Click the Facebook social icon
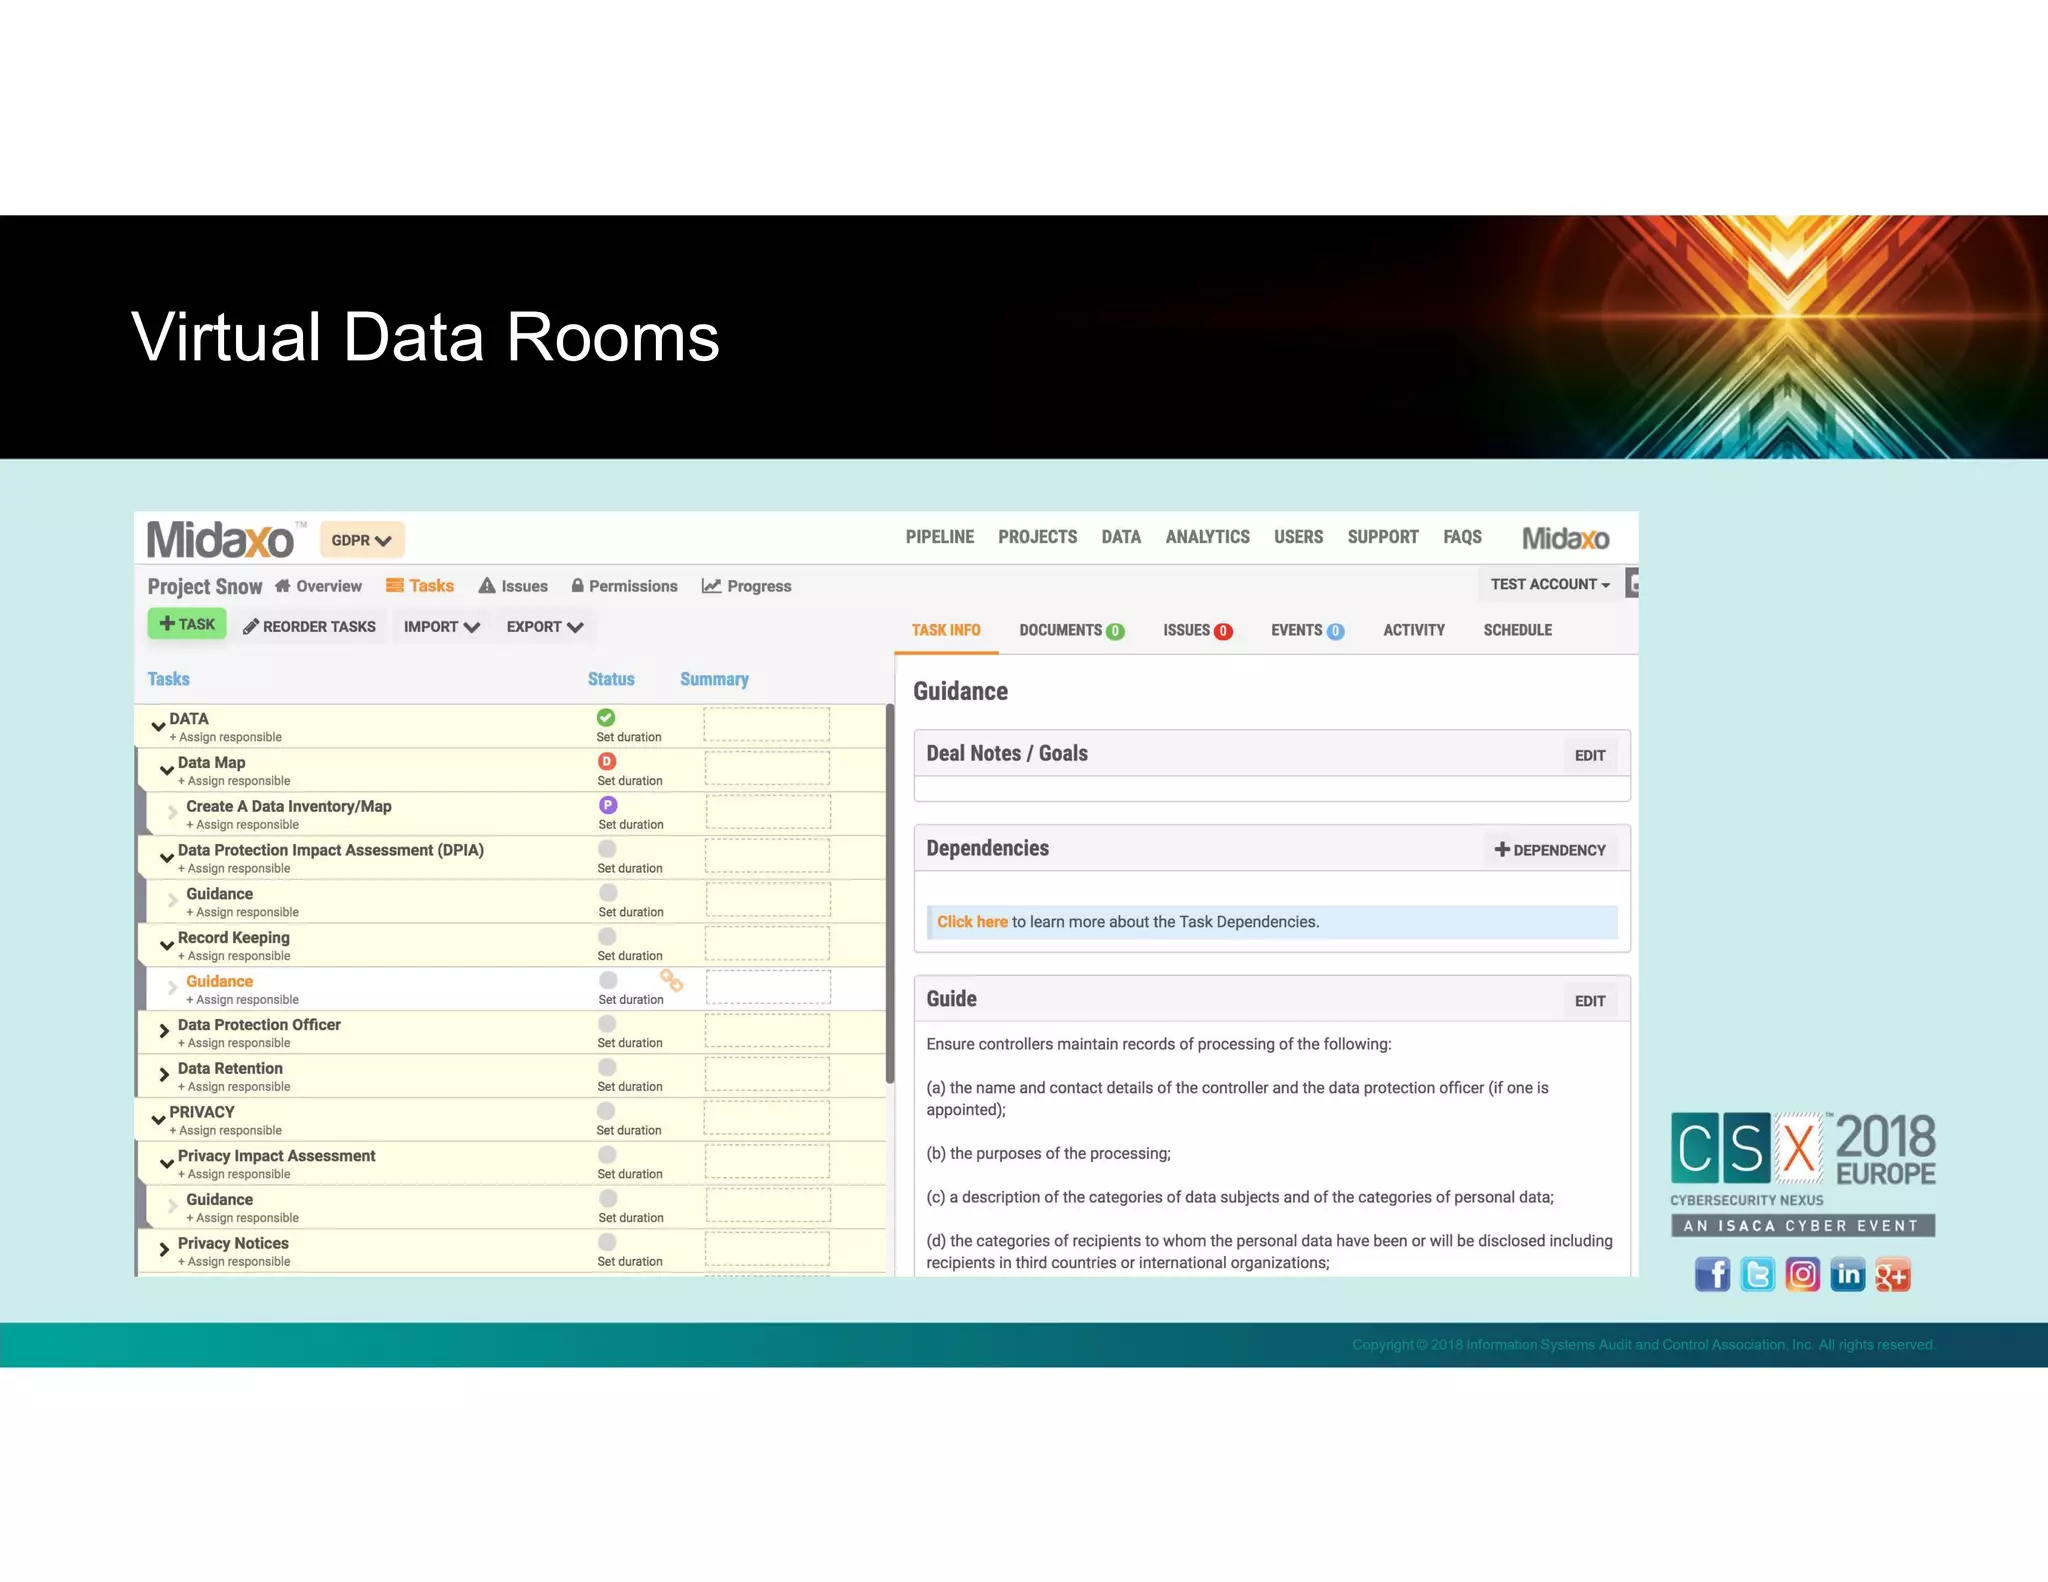This screenshot has width=2048, height=1582. [x=1712, y=1274]
